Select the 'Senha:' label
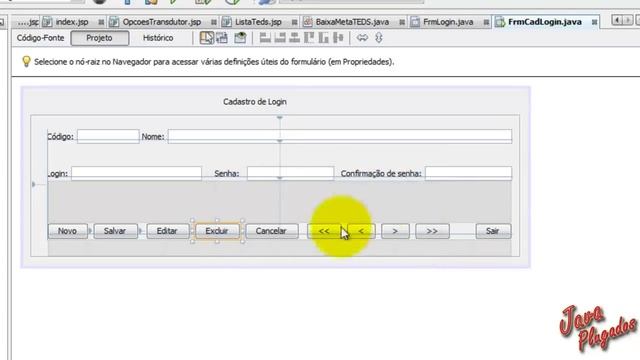 tap(227, 173)
